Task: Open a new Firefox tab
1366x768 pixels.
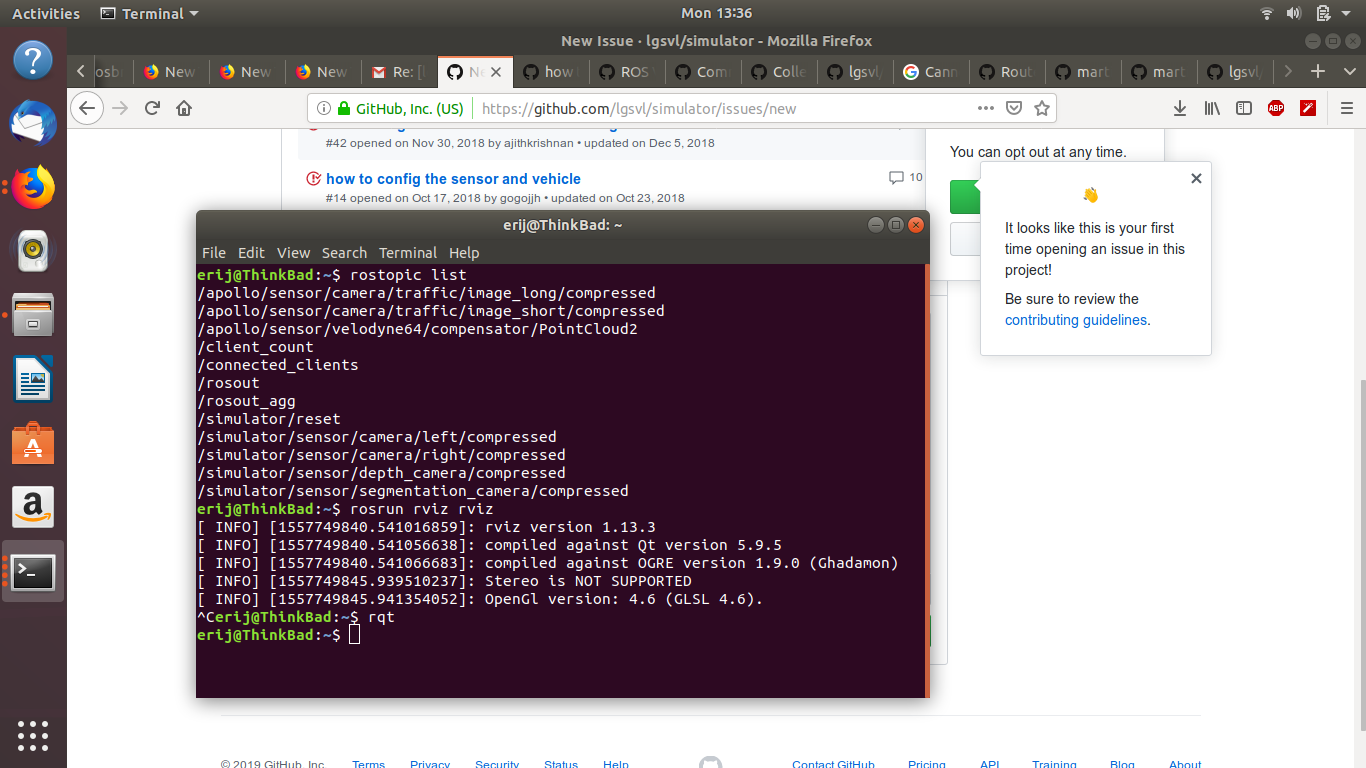Action: (1318, 71)
